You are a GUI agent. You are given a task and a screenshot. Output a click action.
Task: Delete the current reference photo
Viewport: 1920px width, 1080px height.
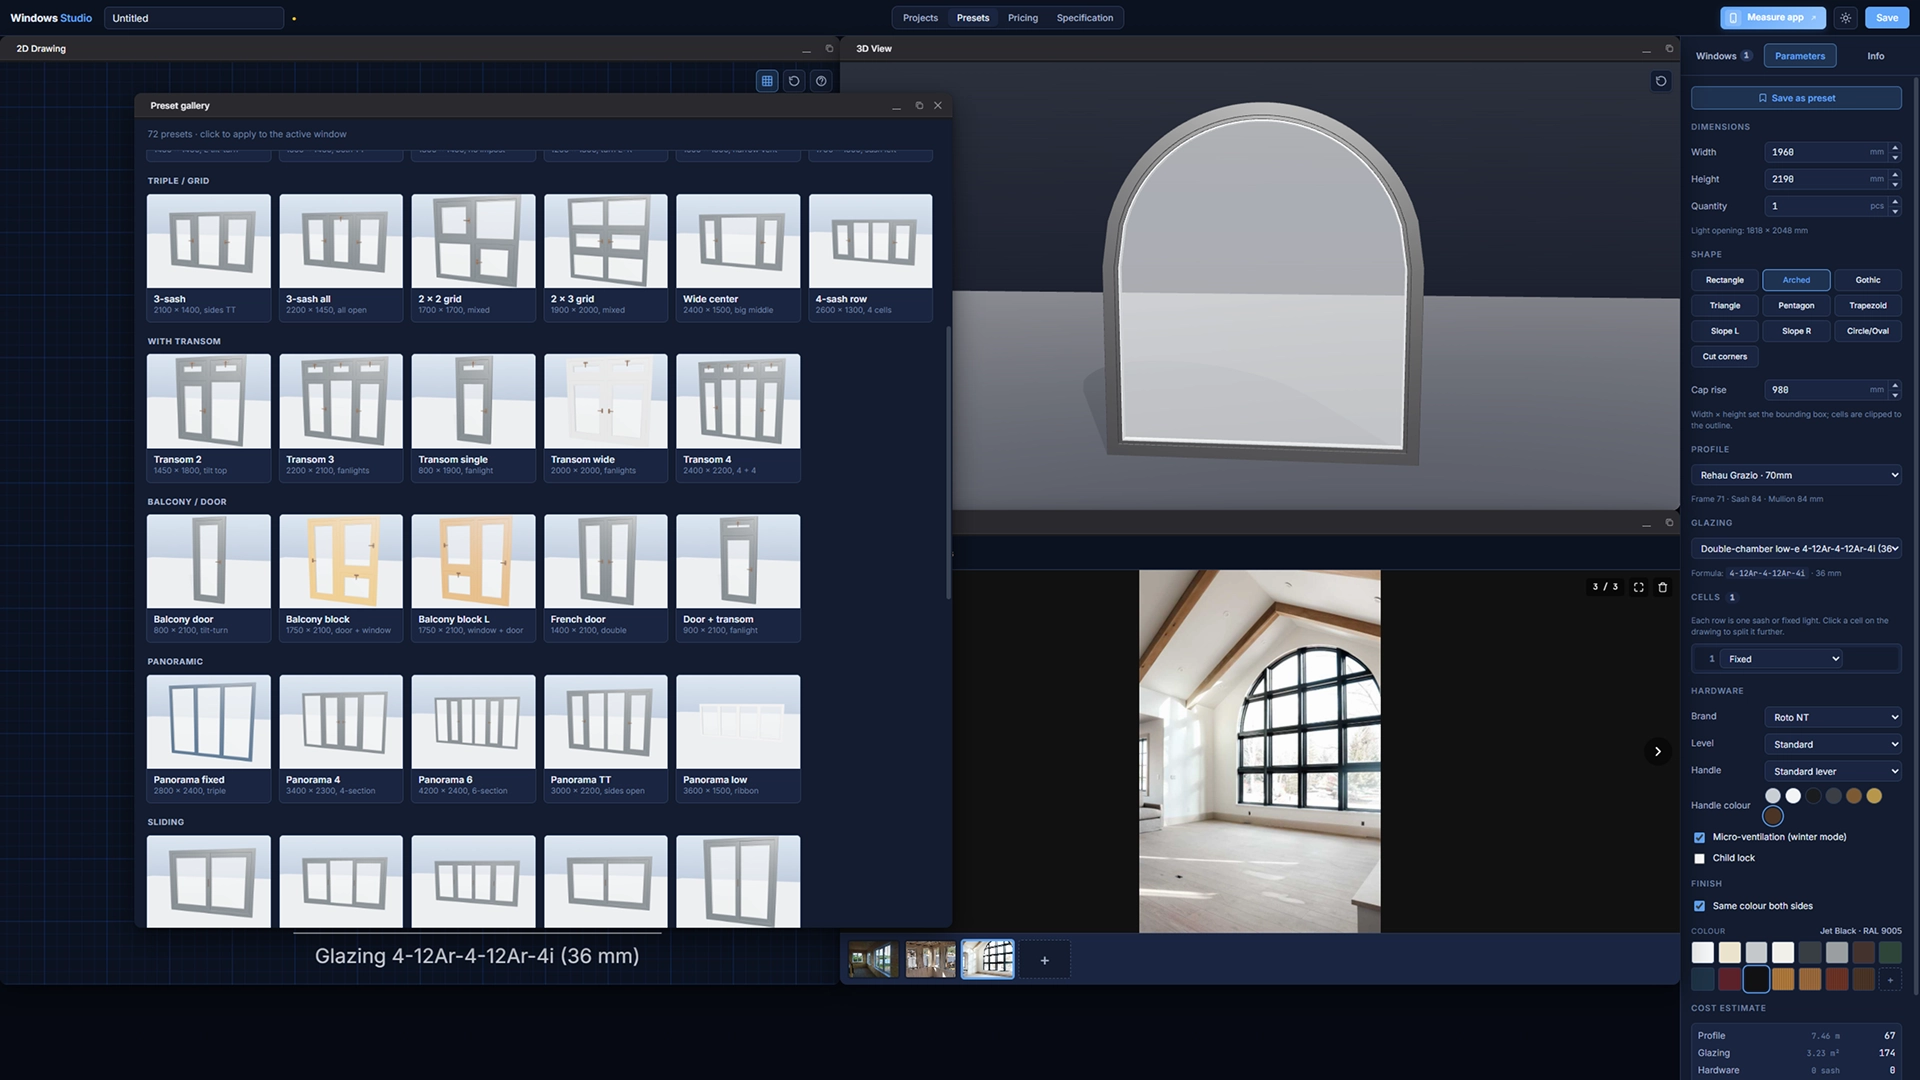(1663, 587)
